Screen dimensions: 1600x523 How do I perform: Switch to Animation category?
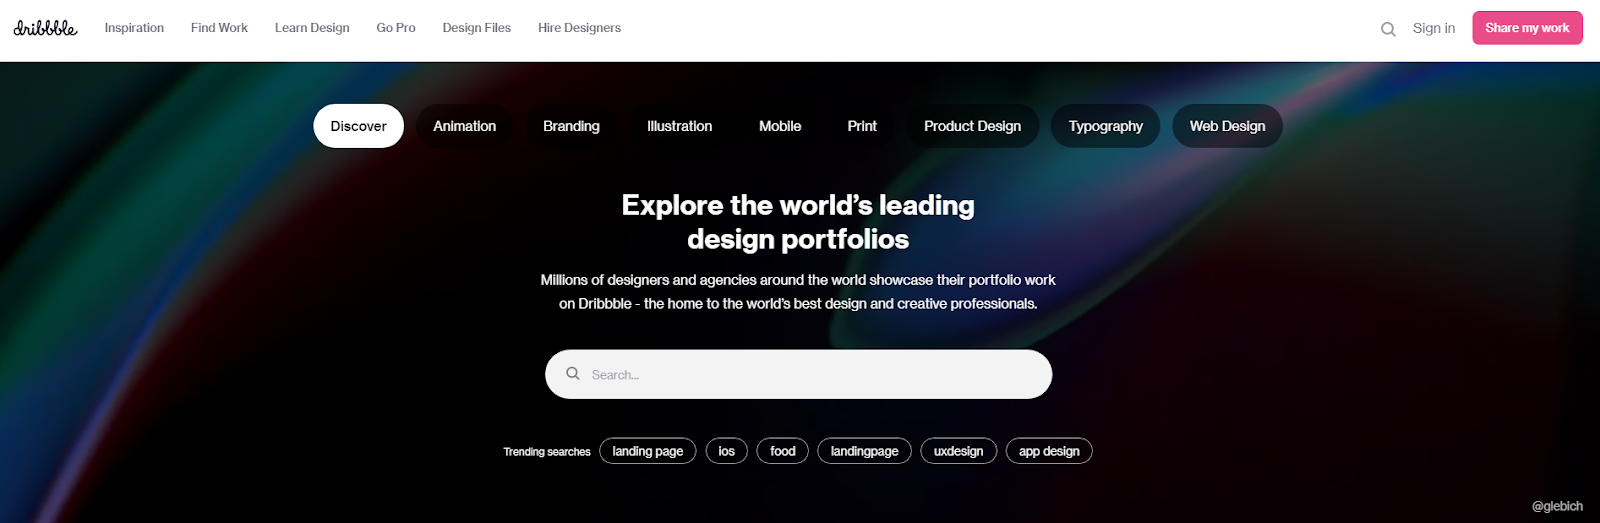(x=464, y=126)
